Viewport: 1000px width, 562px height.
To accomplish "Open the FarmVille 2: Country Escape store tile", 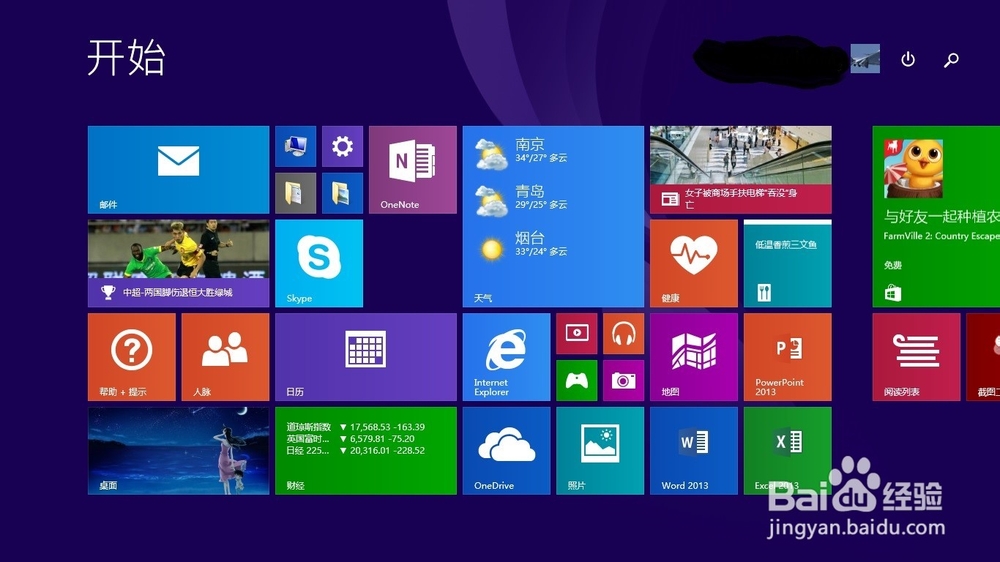I will click(x=936, y=216).
